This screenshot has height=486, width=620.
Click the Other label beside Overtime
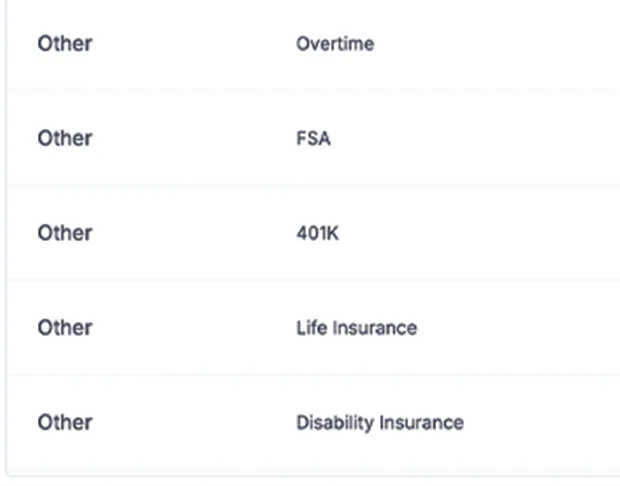pyautogui.click(x=65, y=44)
